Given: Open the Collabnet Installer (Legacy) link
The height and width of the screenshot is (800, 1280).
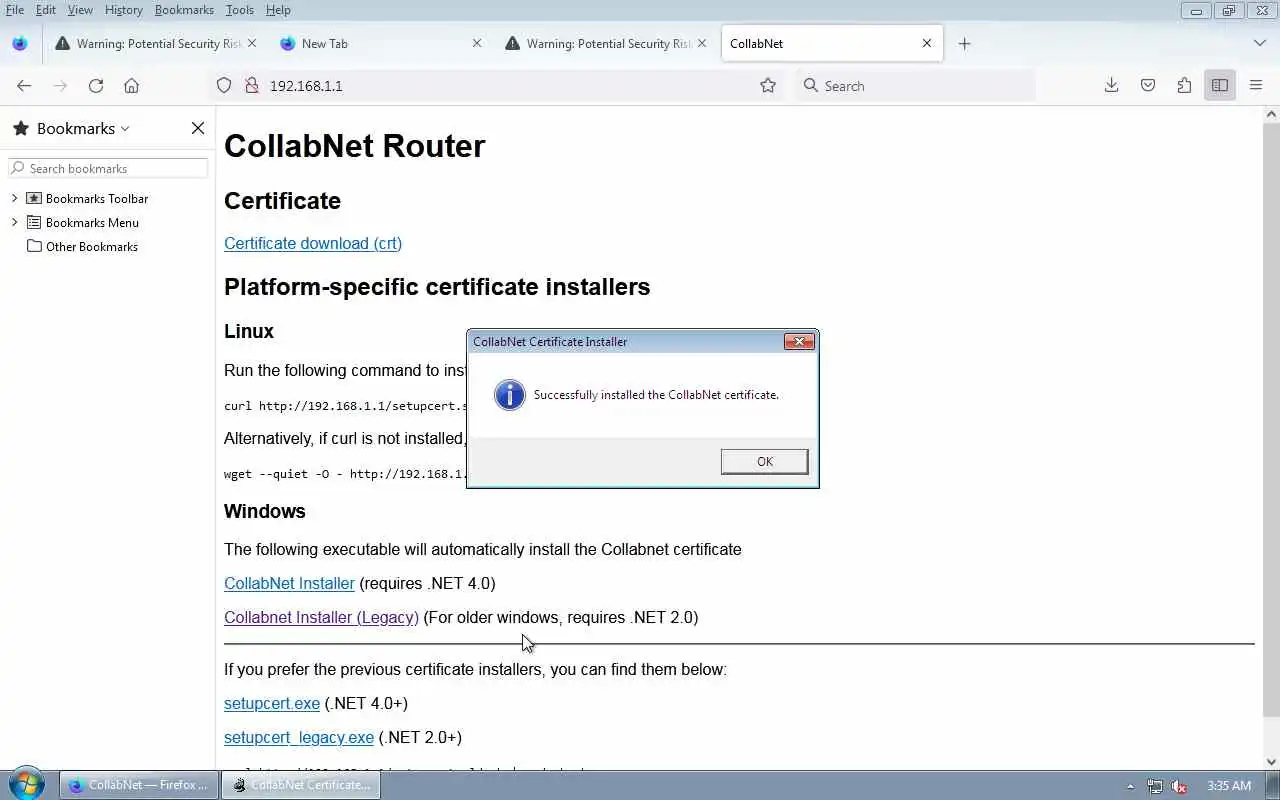Looking at the screenshot, I should 321,617.
